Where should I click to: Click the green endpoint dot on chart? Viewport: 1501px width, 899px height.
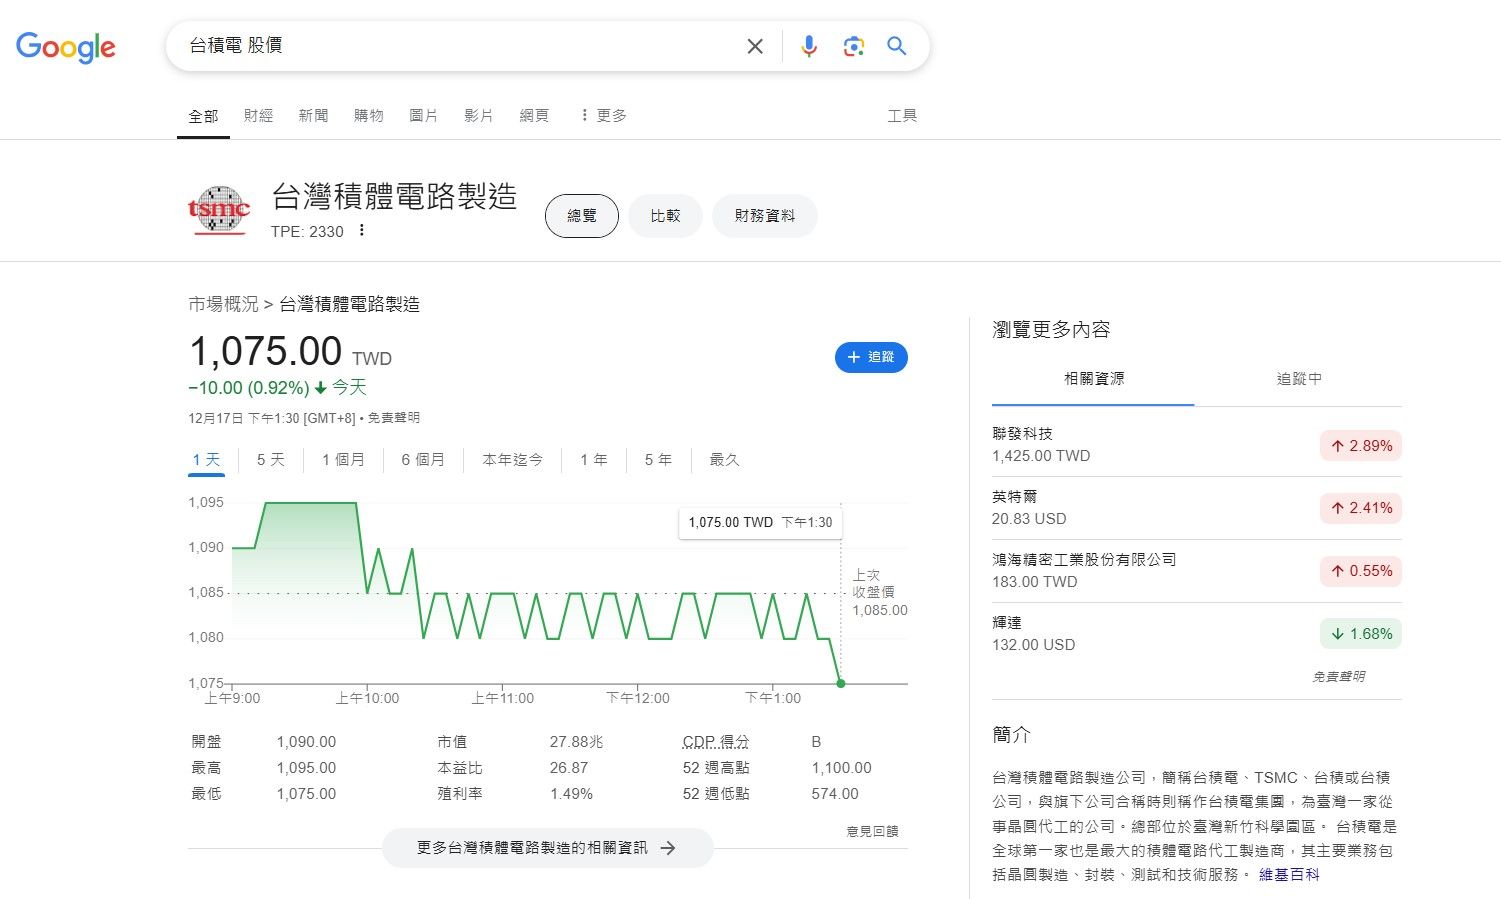tap(841, 684)
